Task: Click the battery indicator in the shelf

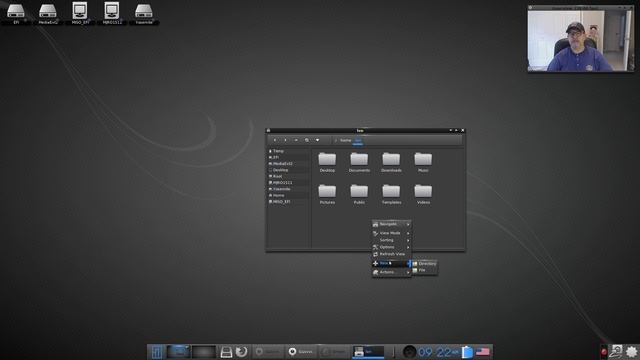Action: coord(467,351)
